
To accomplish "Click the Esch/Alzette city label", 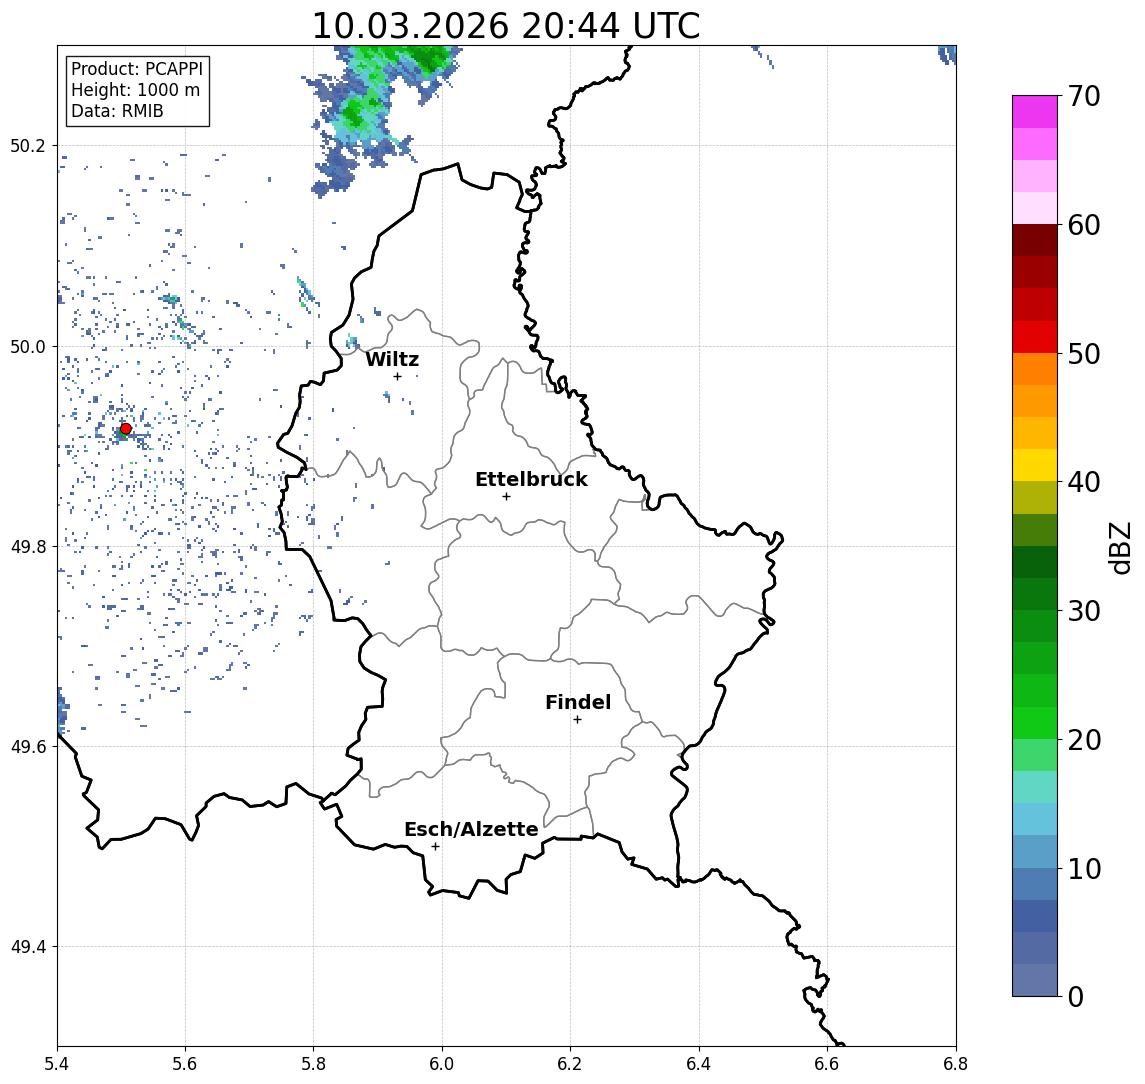I will click(471, 829).
